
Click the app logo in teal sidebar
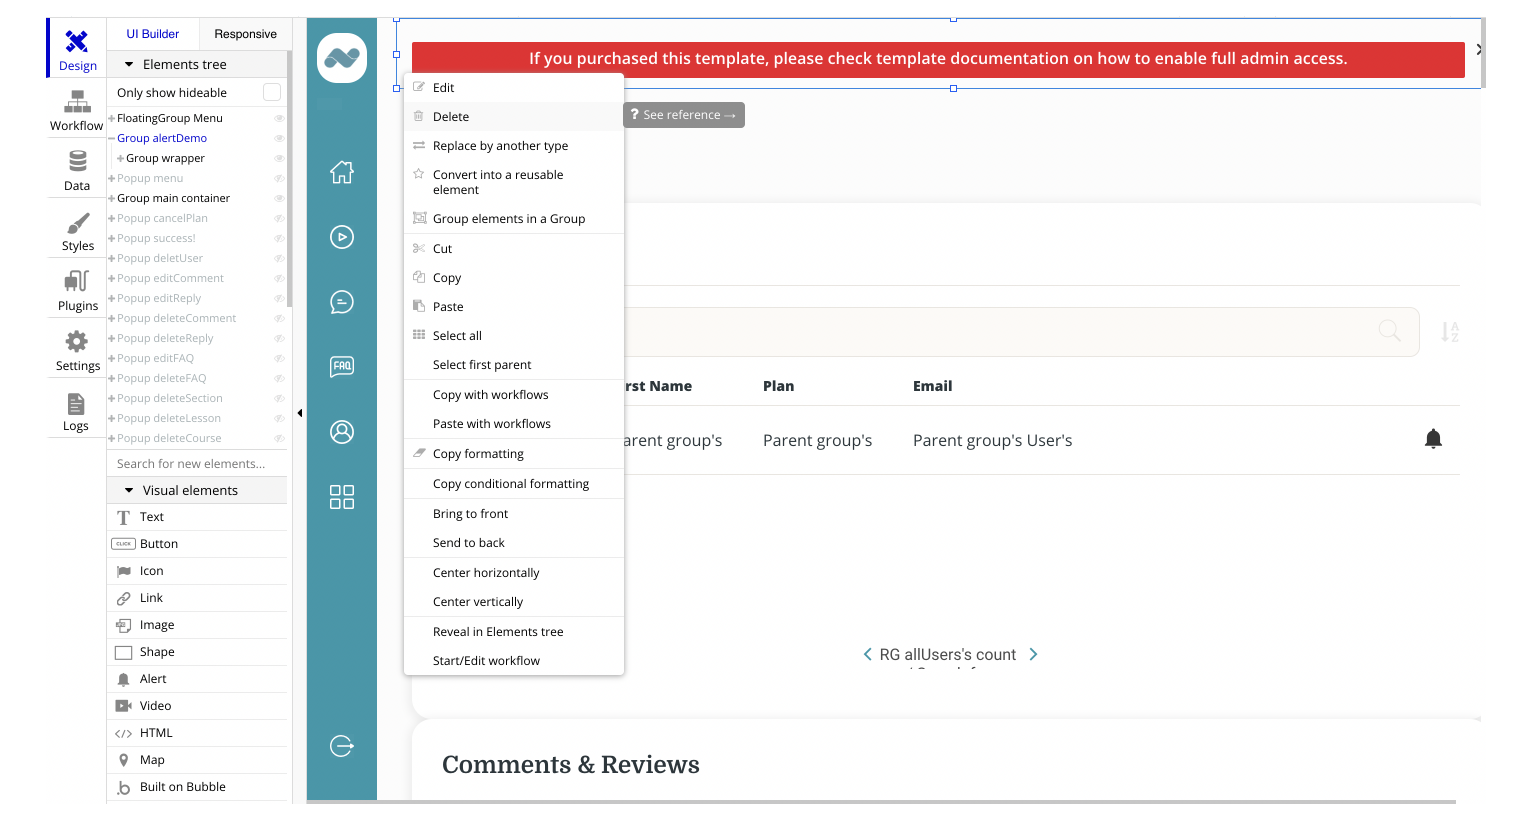pos(342,58)
